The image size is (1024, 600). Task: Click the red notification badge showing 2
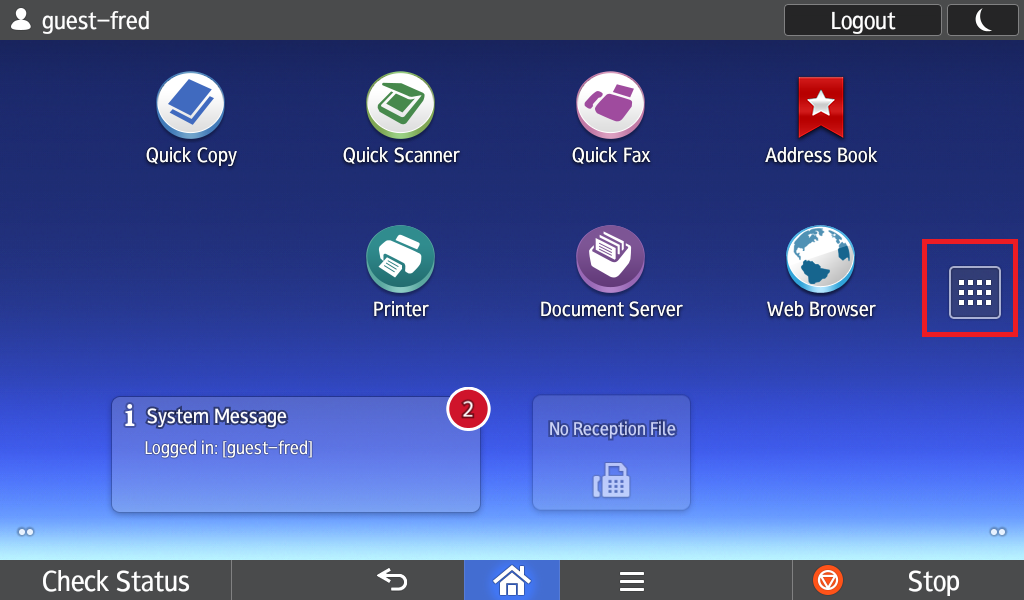pos(468,408)
